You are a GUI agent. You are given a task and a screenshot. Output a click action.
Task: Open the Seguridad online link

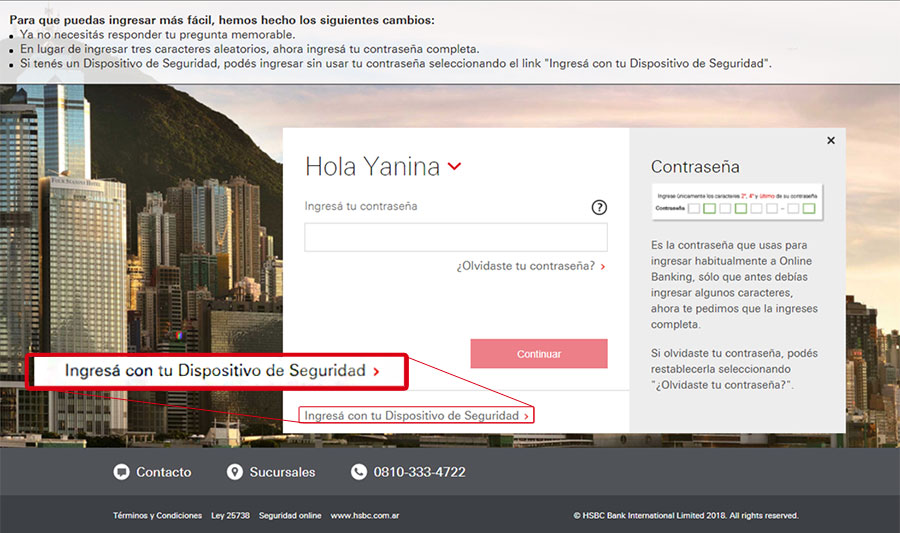[290, 515]
